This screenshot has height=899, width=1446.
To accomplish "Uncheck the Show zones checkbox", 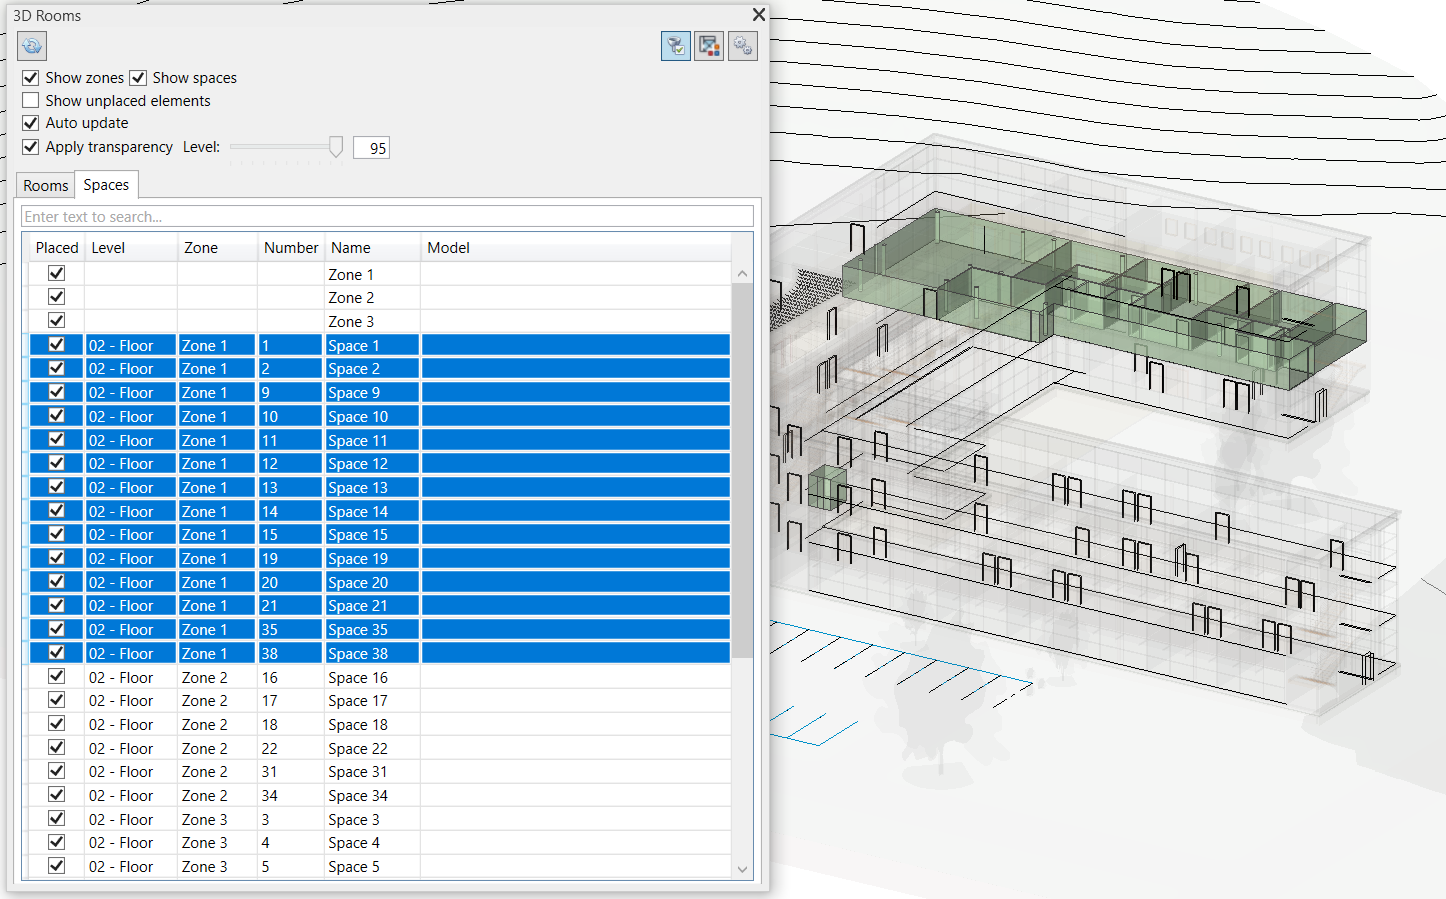I will [x=31, y=78].
